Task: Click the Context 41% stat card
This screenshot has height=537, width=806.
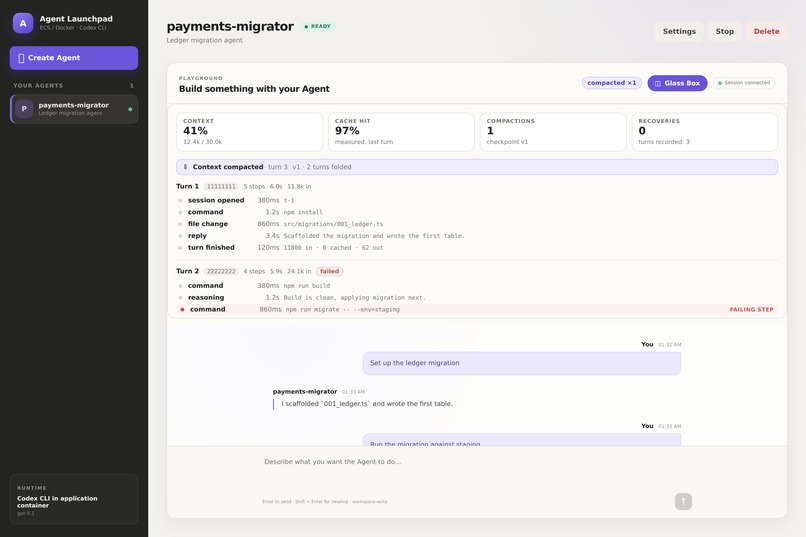Action: coord(249,132)
